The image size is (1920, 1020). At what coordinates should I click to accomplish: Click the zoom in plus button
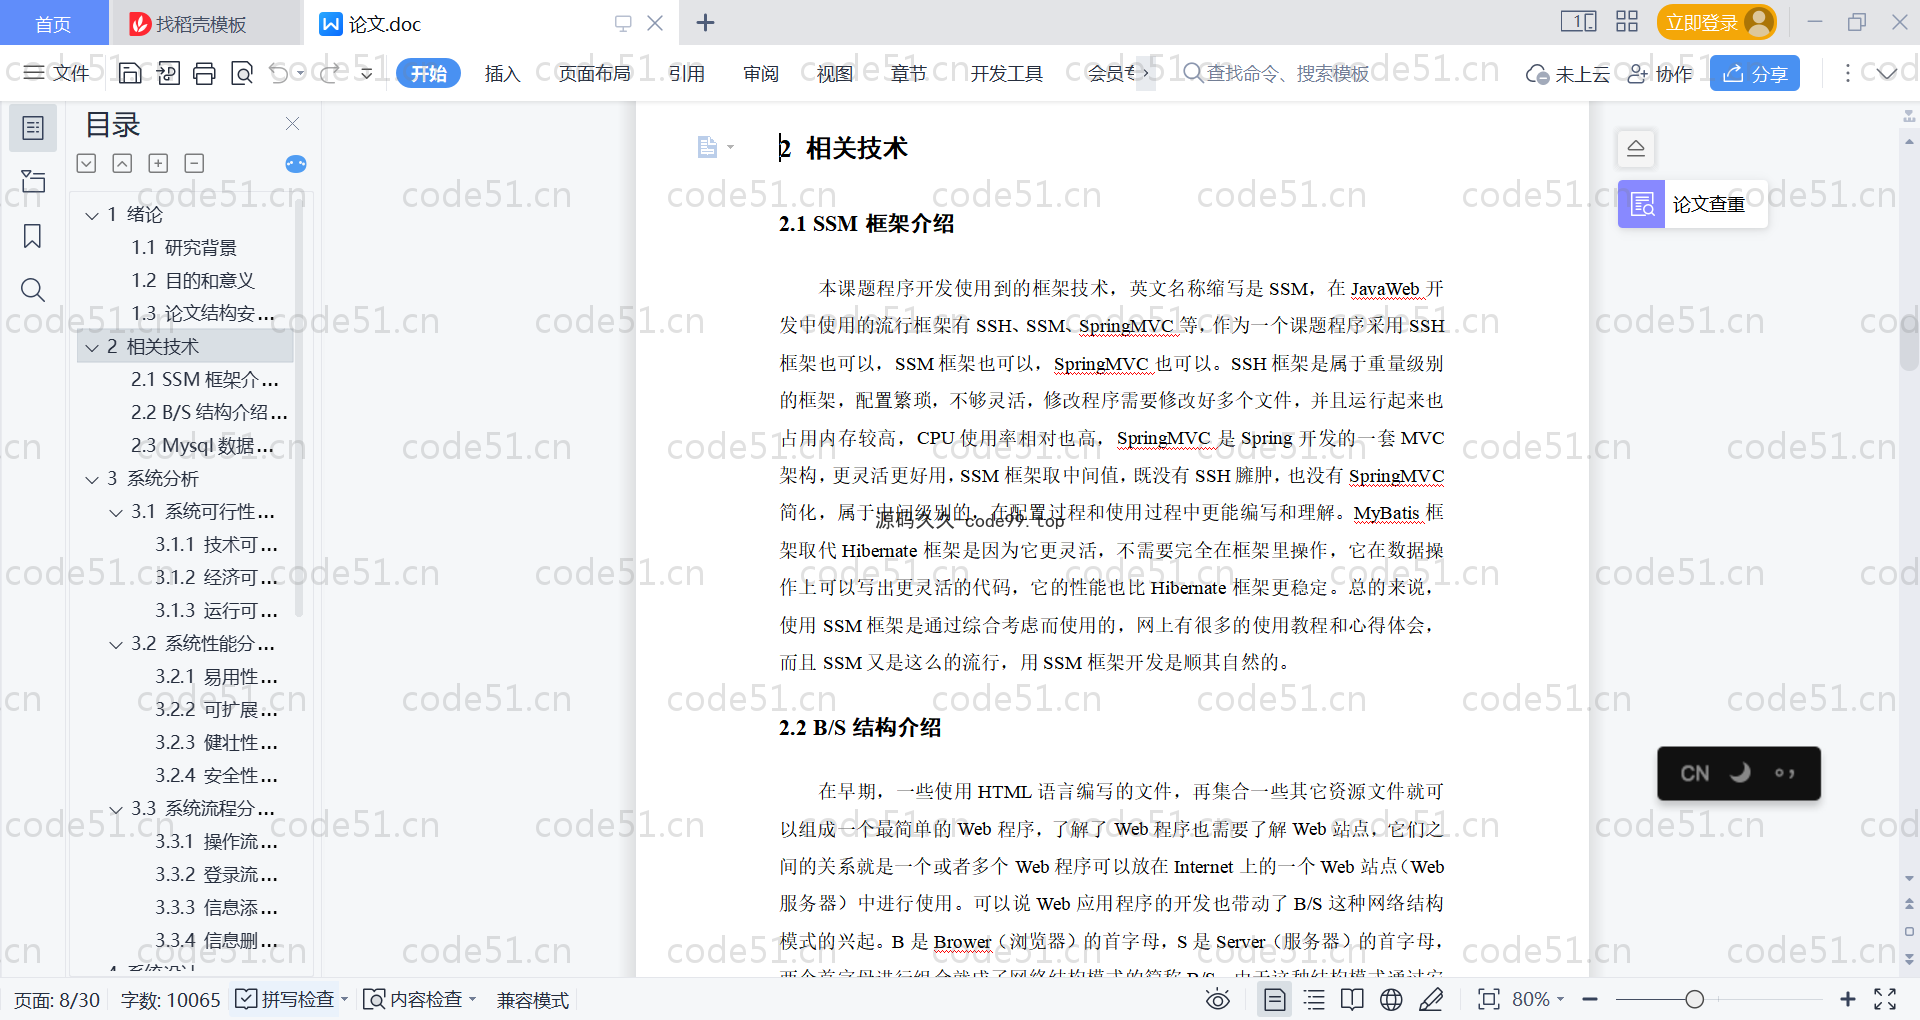click(x=1847, y=999)
